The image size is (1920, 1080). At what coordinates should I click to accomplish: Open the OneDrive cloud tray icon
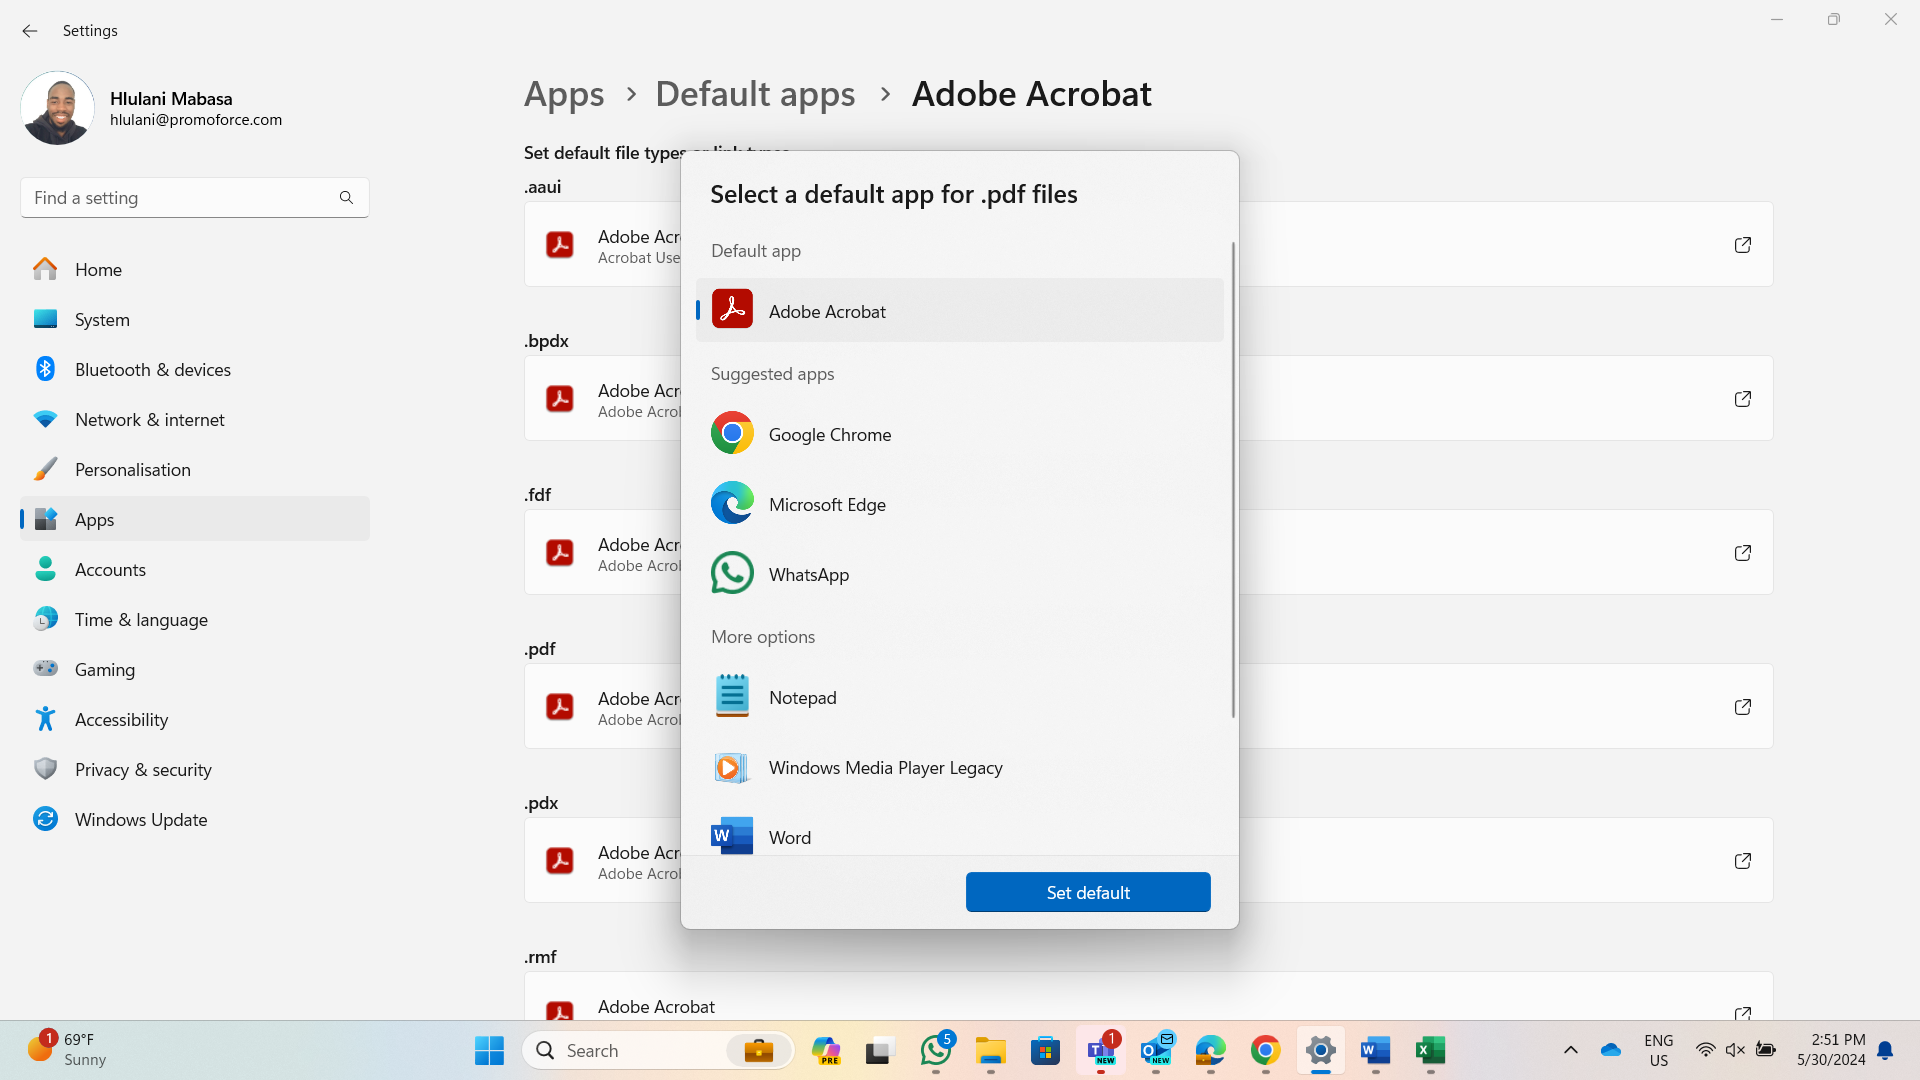click(1611, 1050)
